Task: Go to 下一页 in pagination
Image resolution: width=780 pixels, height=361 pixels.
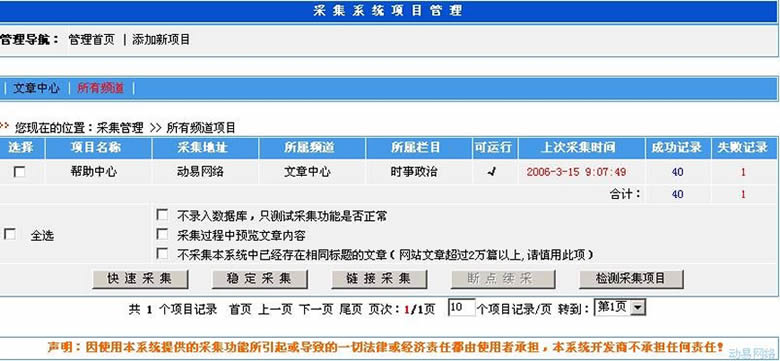Action: pyautogui.click(x=316, y=309)
